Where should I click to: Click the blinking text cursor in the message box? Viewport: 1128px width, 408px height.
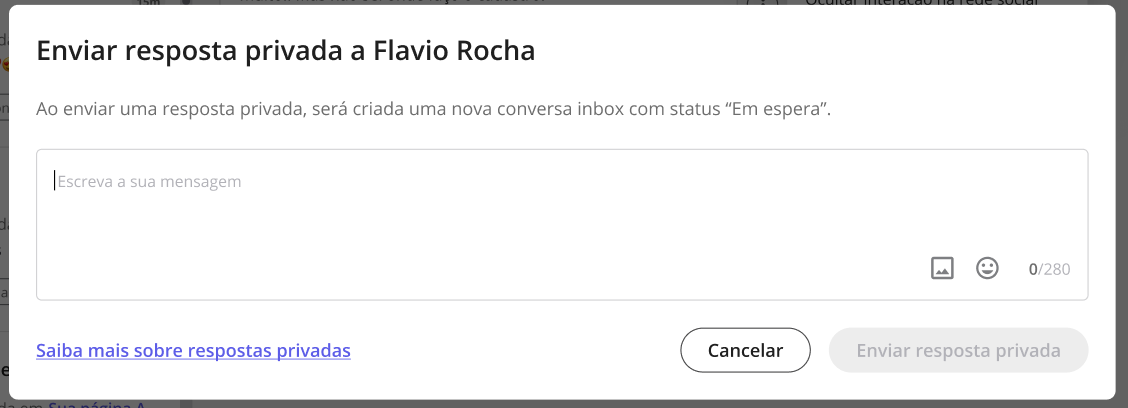tap(54, 181)
